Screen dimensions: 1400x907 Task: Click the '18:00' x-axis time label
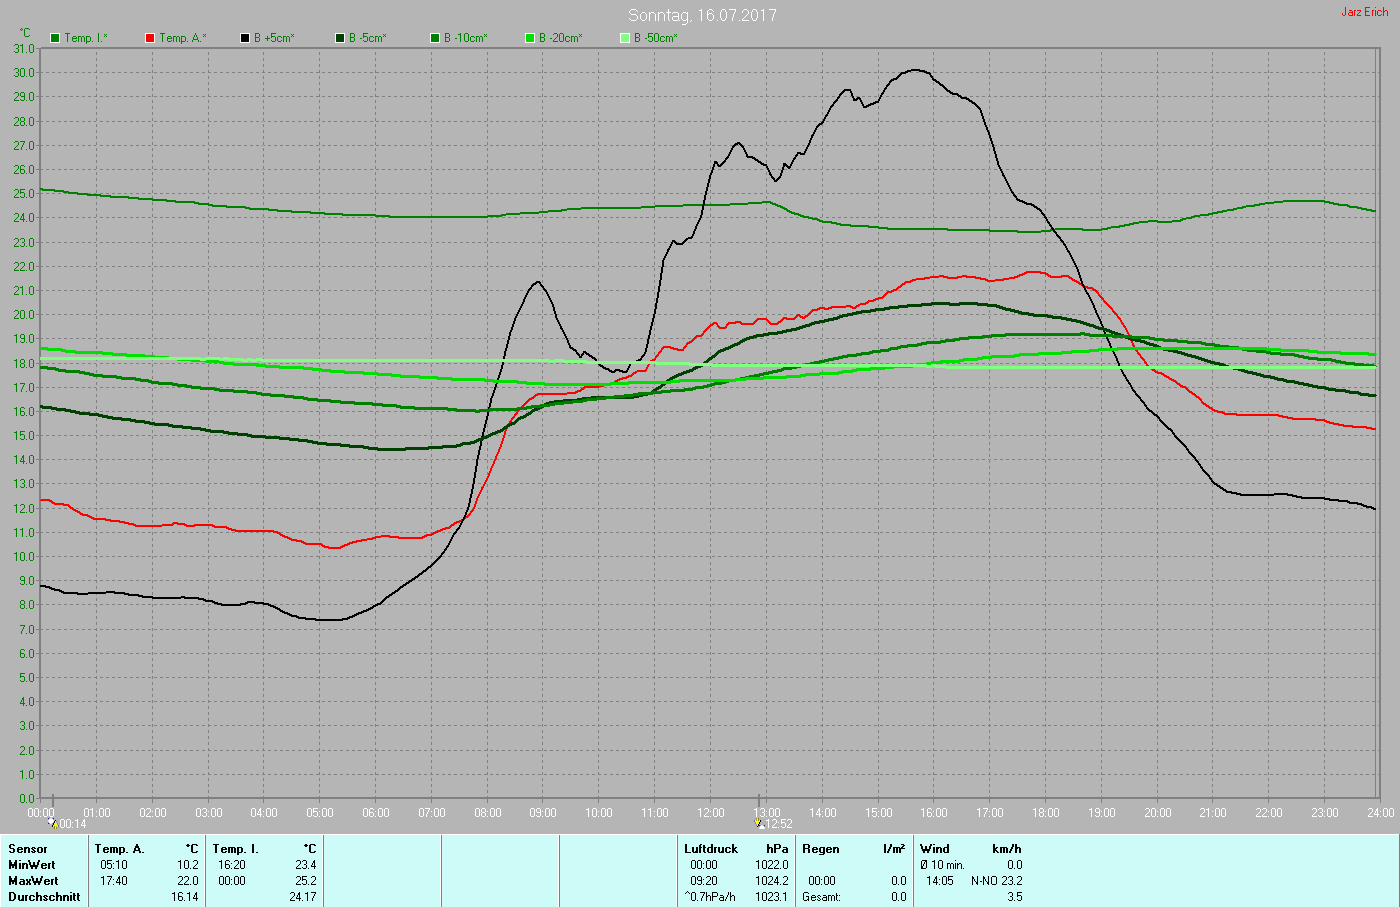pyautogui.click(x=1046, y=813)
